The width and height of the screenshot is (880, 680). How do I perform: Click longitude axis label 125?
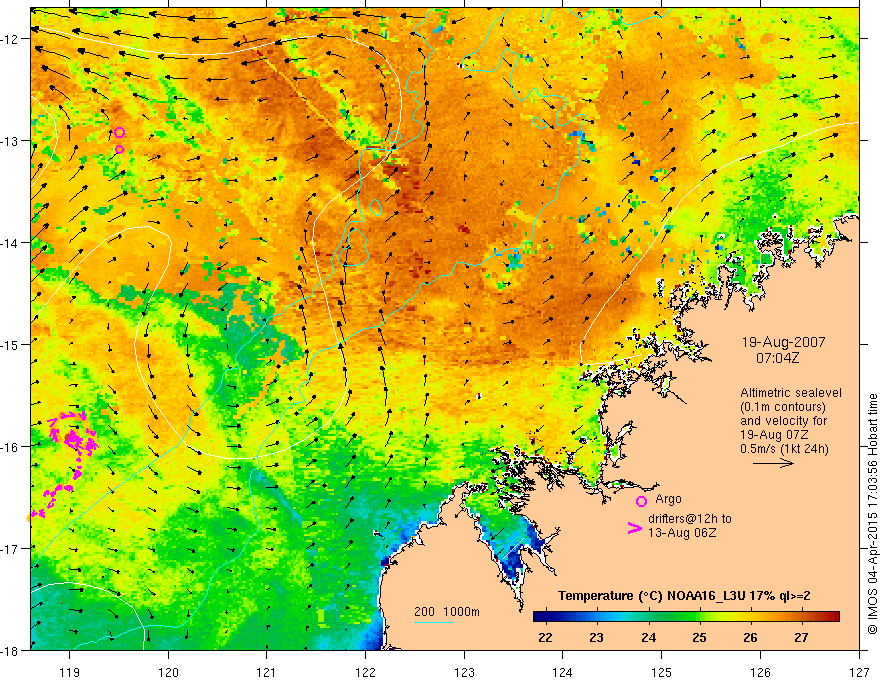pos(662,672)
